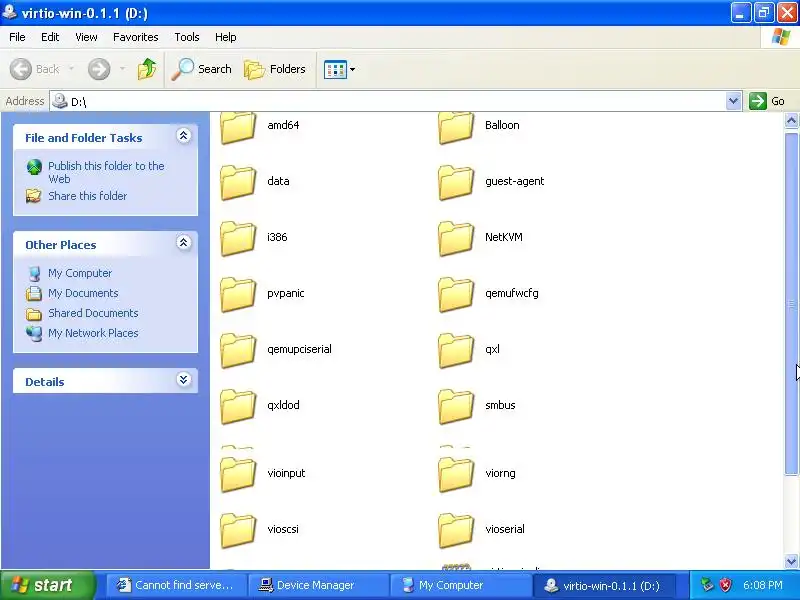This screenshot has height=600, width=800.
Task: Select the vioinput folder icon
Action: [238, 474]
